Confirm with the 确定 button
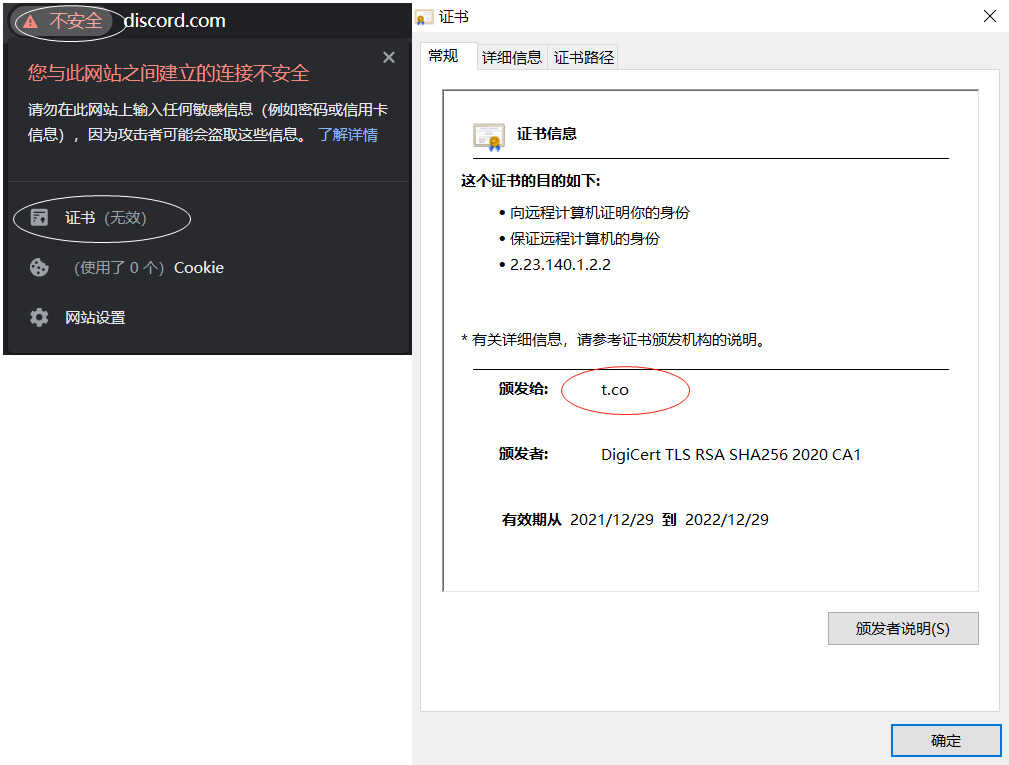 click(x=945, y=741)
